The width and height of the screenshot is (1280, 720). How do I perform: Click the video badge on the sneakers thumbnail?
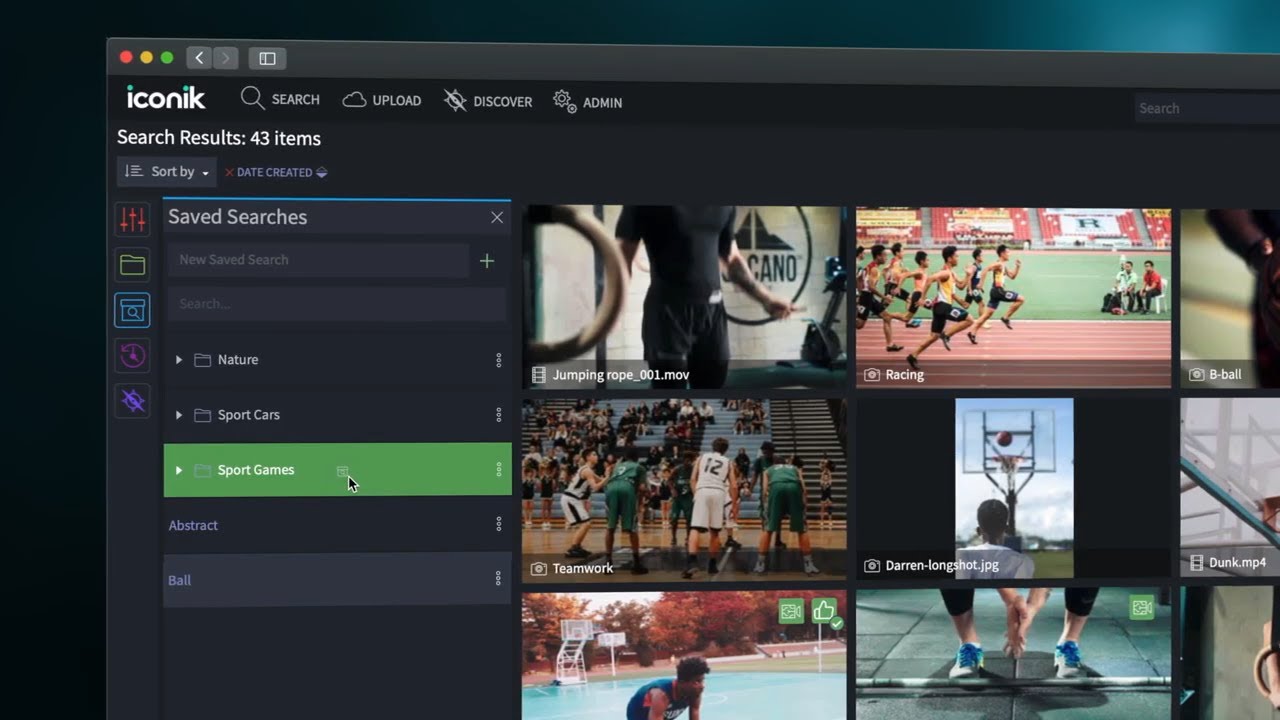click(1142, 608)
